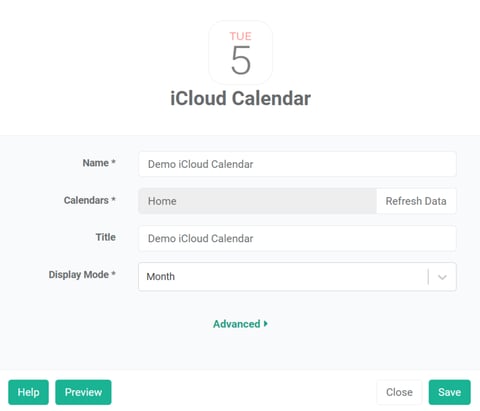Save the calendar widget settings
The height and width of the screenshot is (411, 480).
click(x=449, y=392)
